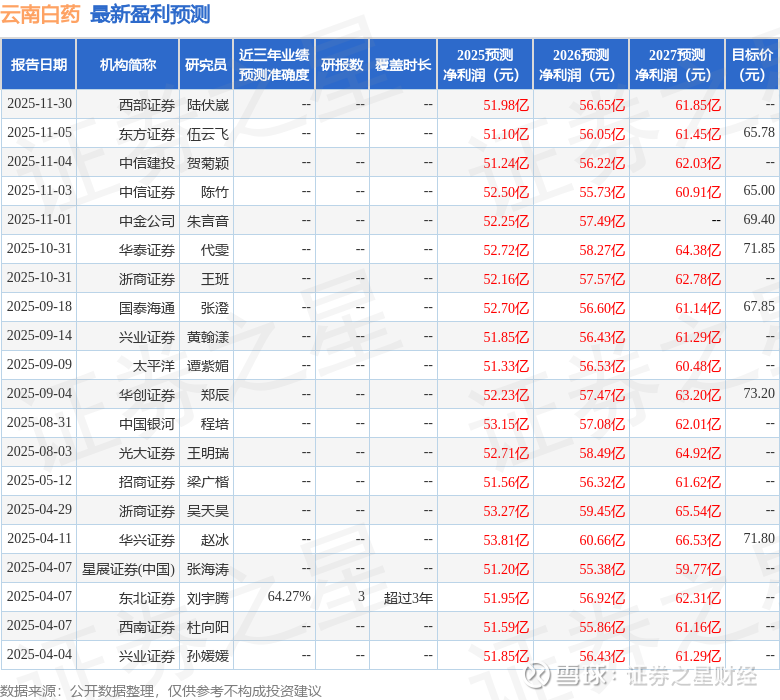Viewport: 780px width, 700px height.
Task: Click target price 71.85
Action: (x=759, y=248)
